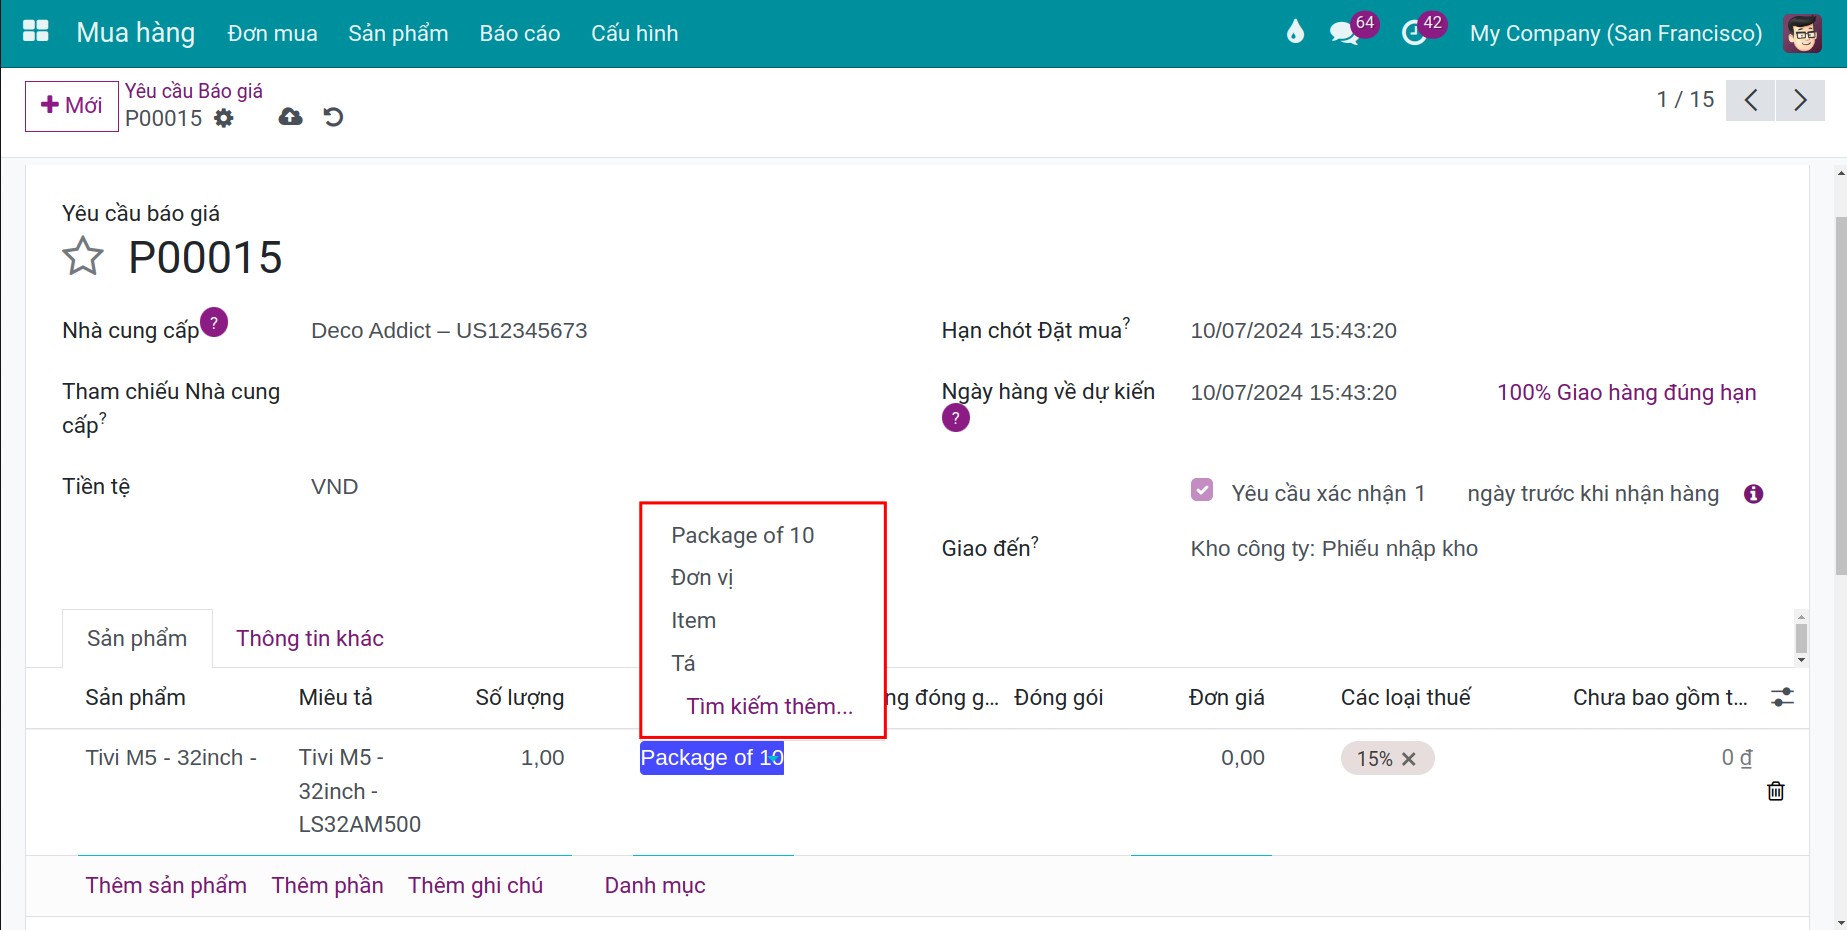This screenshot has height=930, width=1847.
Task: Save record manually with cloud upload icon
Action: click(290, 117)
